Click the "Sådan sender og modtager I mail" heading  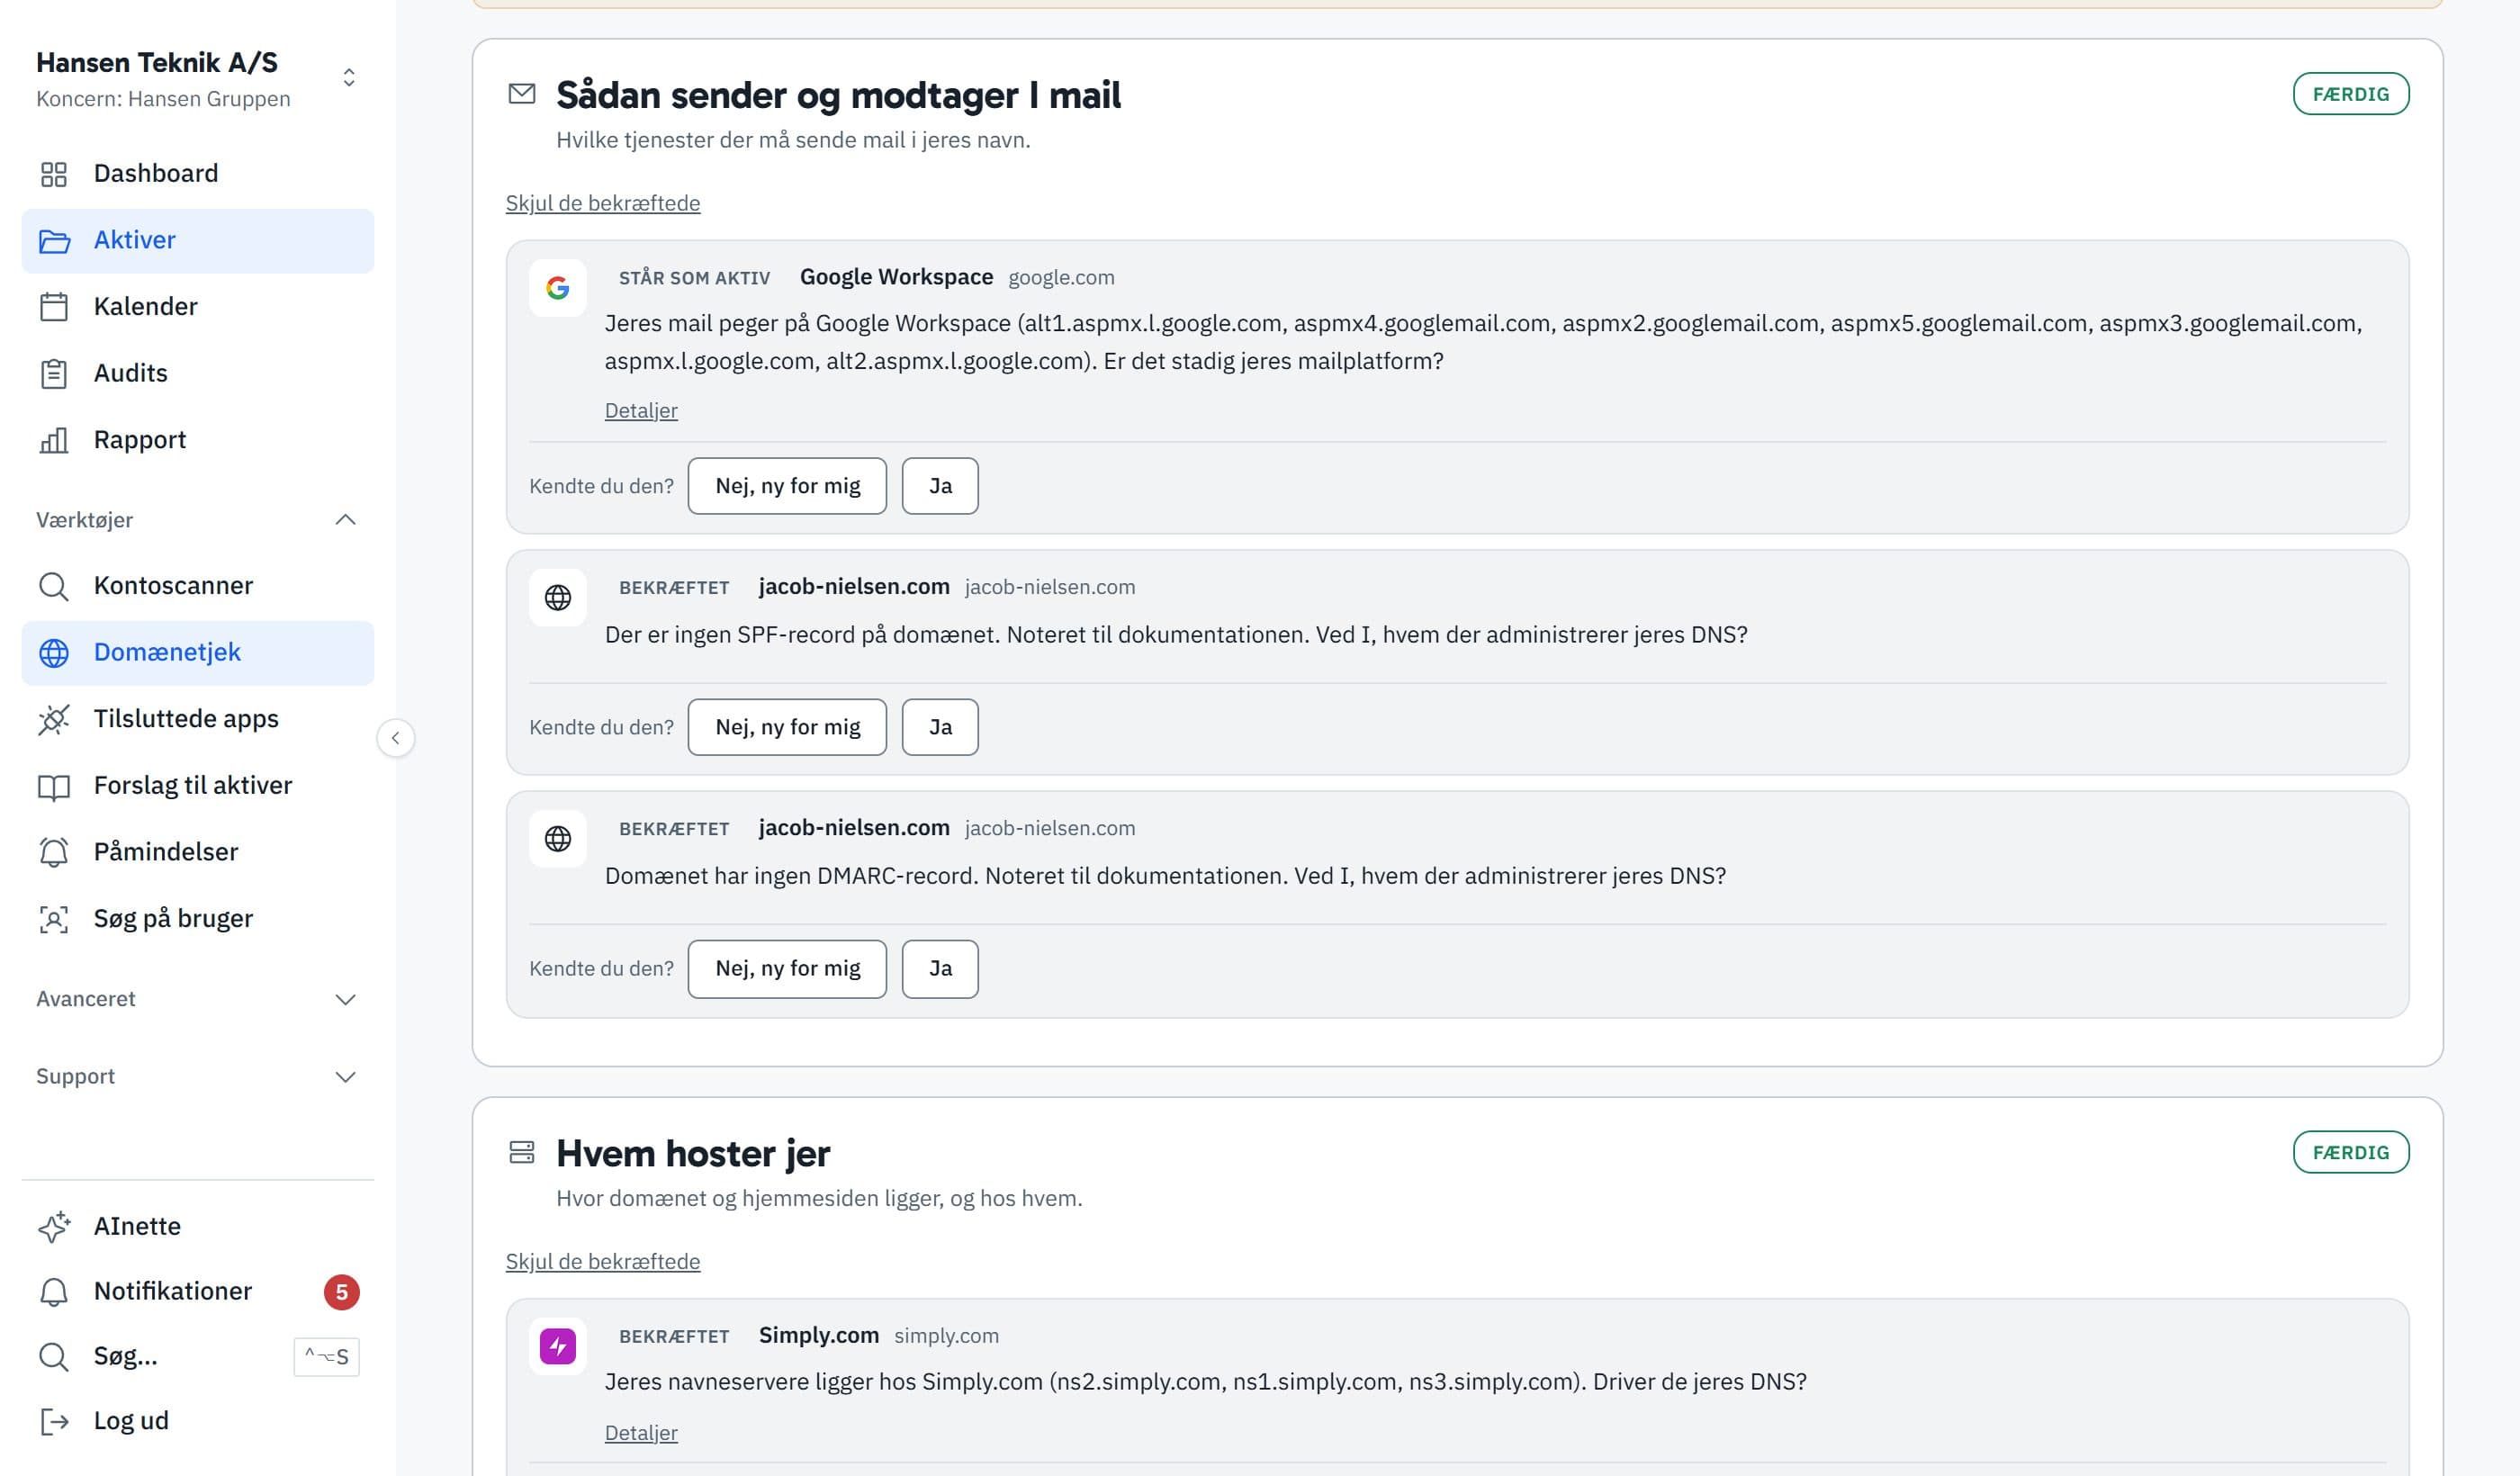(x=838, y=95)
